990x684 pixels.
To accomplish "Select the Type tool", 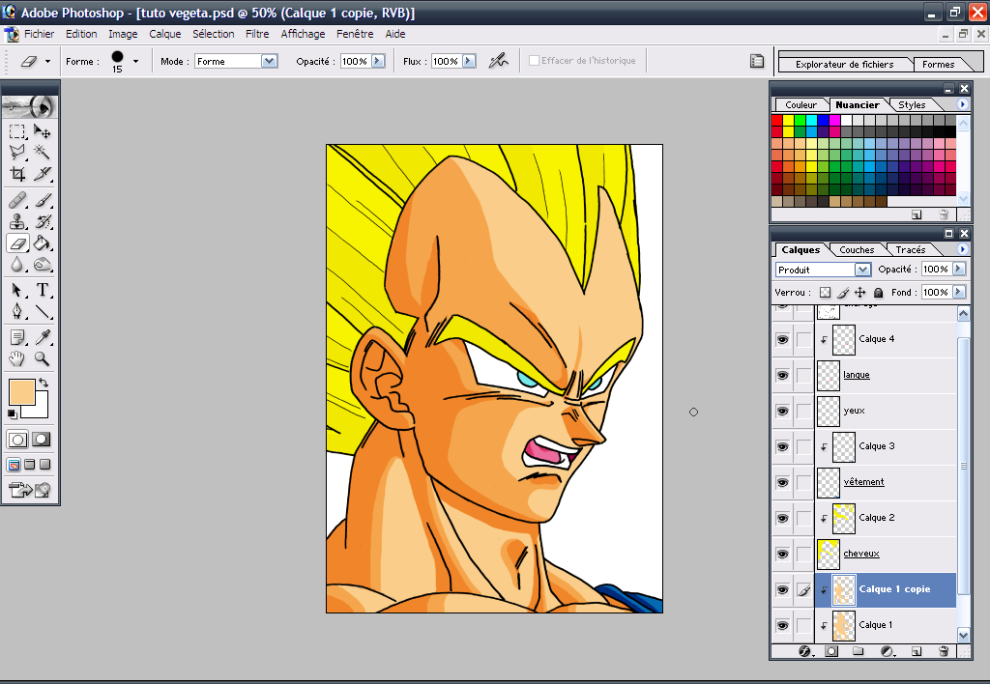I will (42, 290).
